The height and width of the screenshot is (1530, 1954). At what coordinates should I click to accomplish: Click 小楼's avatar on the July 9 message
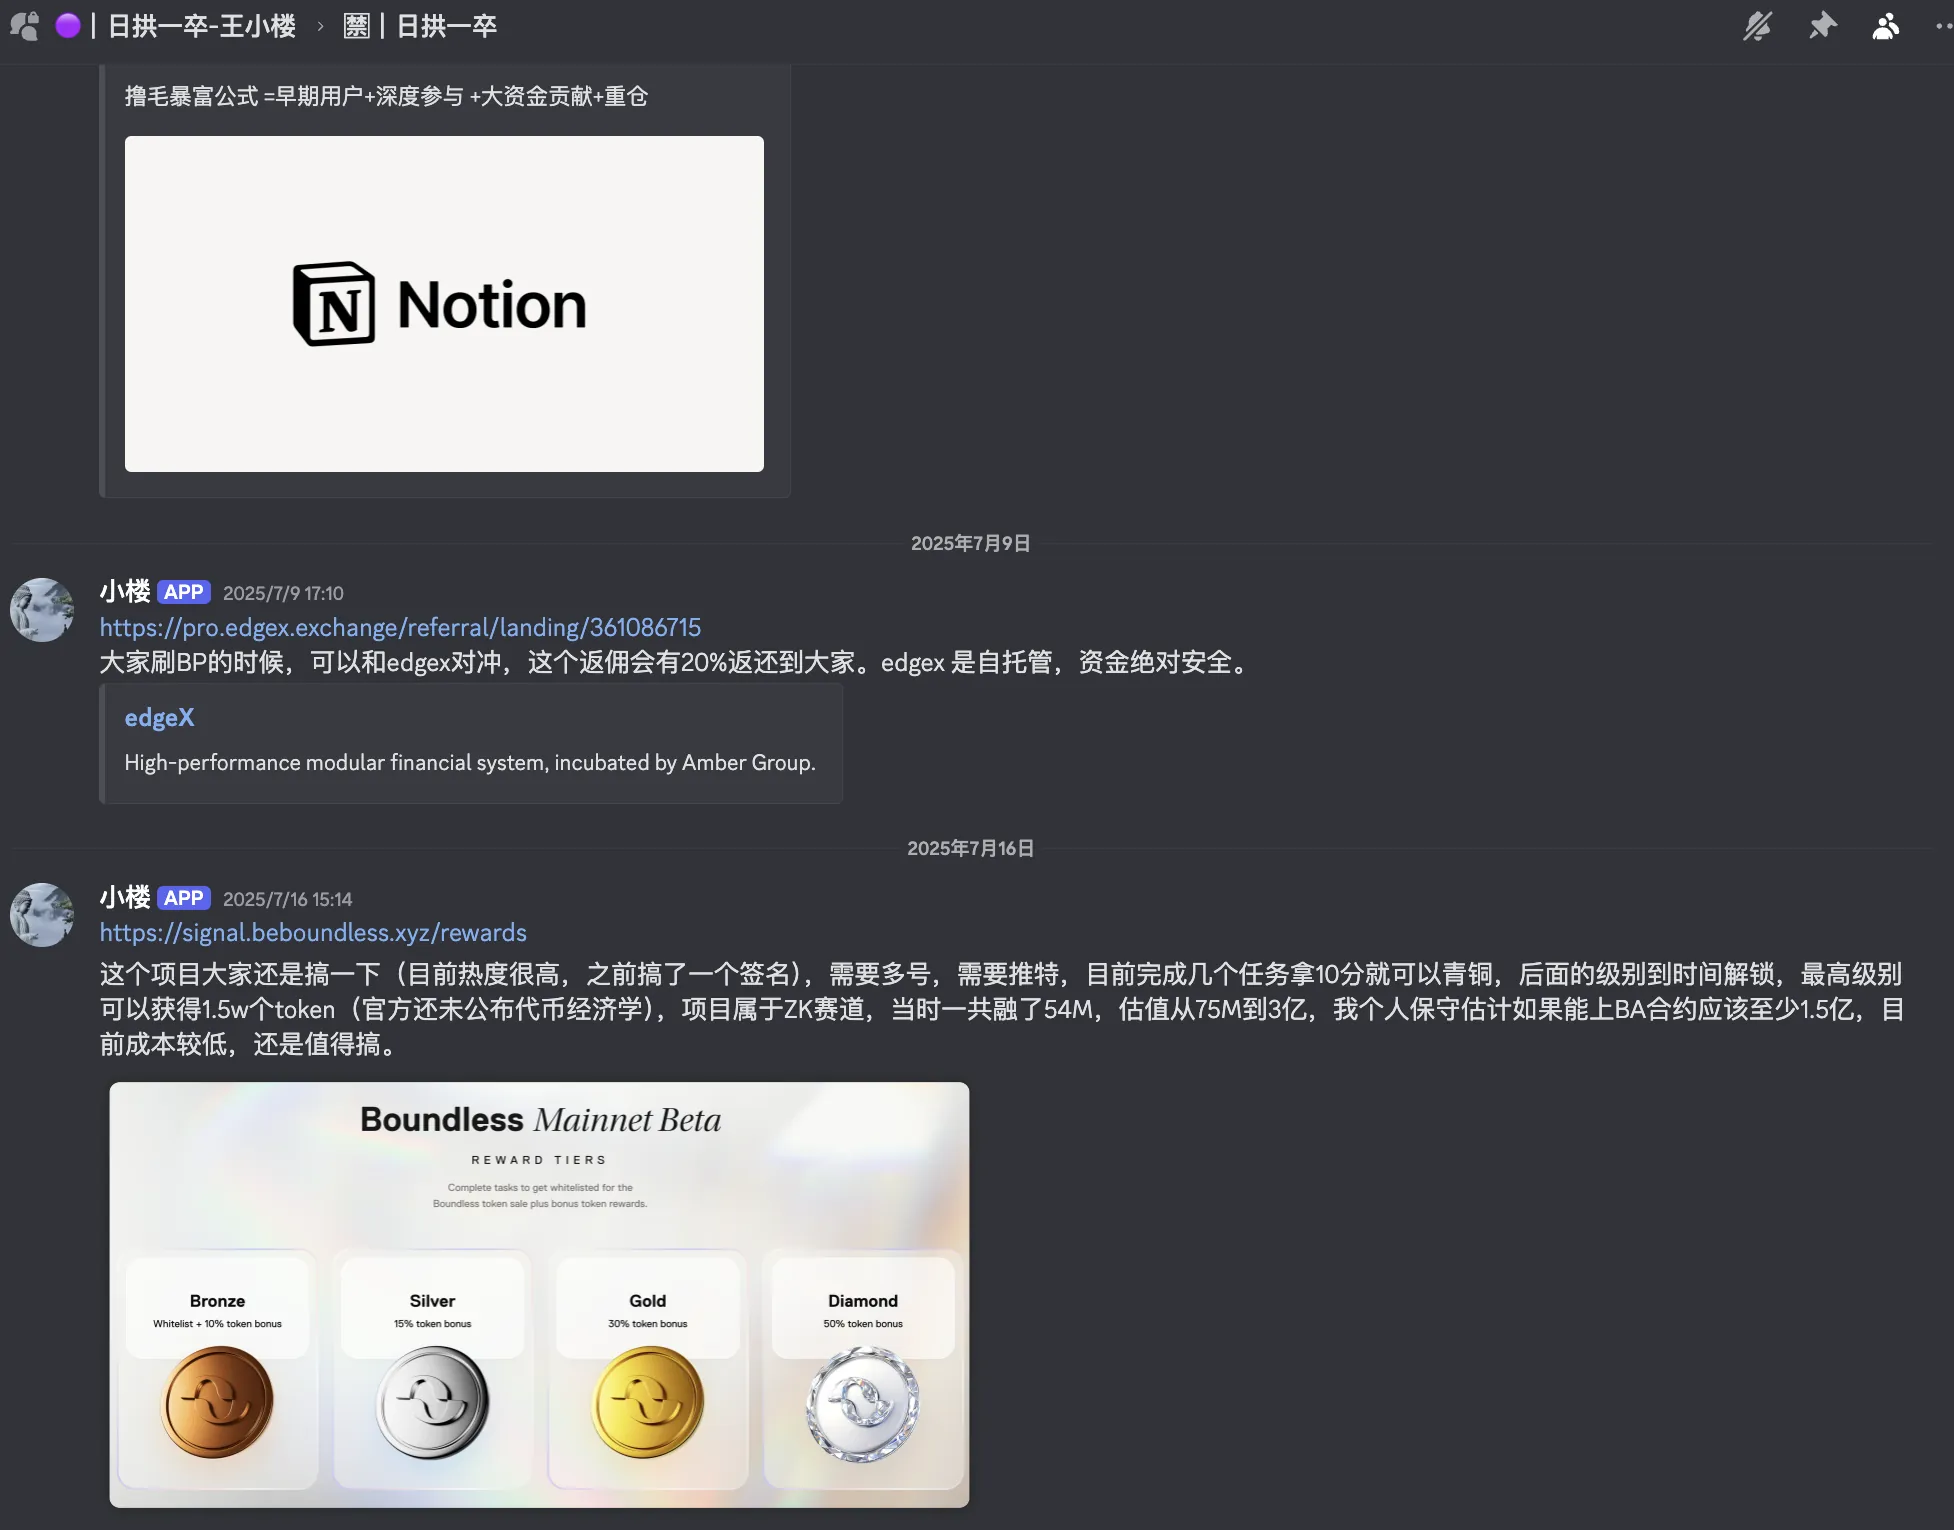[42, 610]
